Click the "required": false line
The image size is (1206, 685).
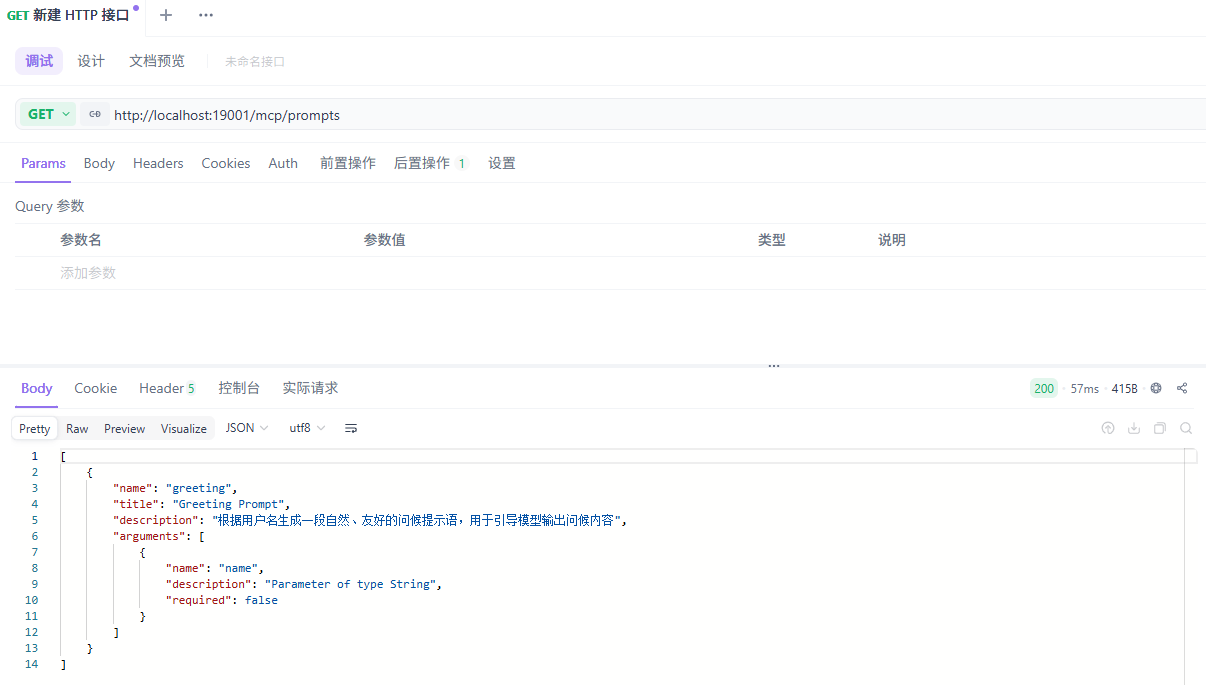tap(222, 600)
